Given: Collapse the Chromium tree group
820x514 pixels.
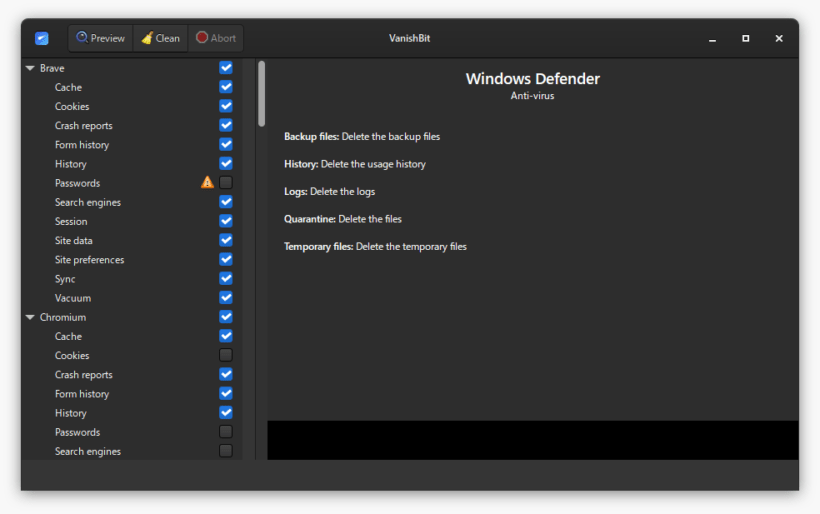Looking at the screenshot, I should (x=30, y=317).
